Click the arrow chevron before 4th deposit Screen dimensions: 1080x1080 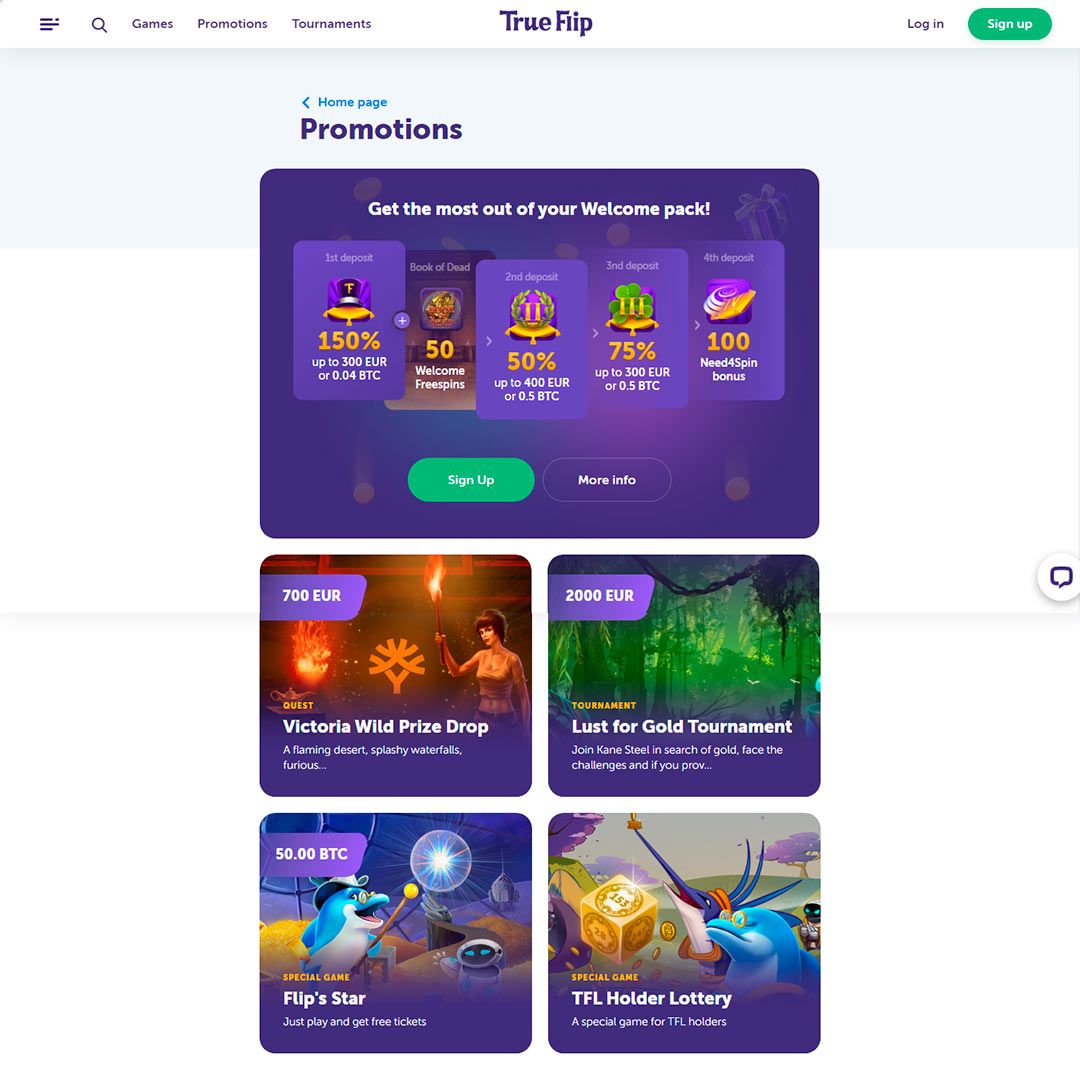[696, 324]
